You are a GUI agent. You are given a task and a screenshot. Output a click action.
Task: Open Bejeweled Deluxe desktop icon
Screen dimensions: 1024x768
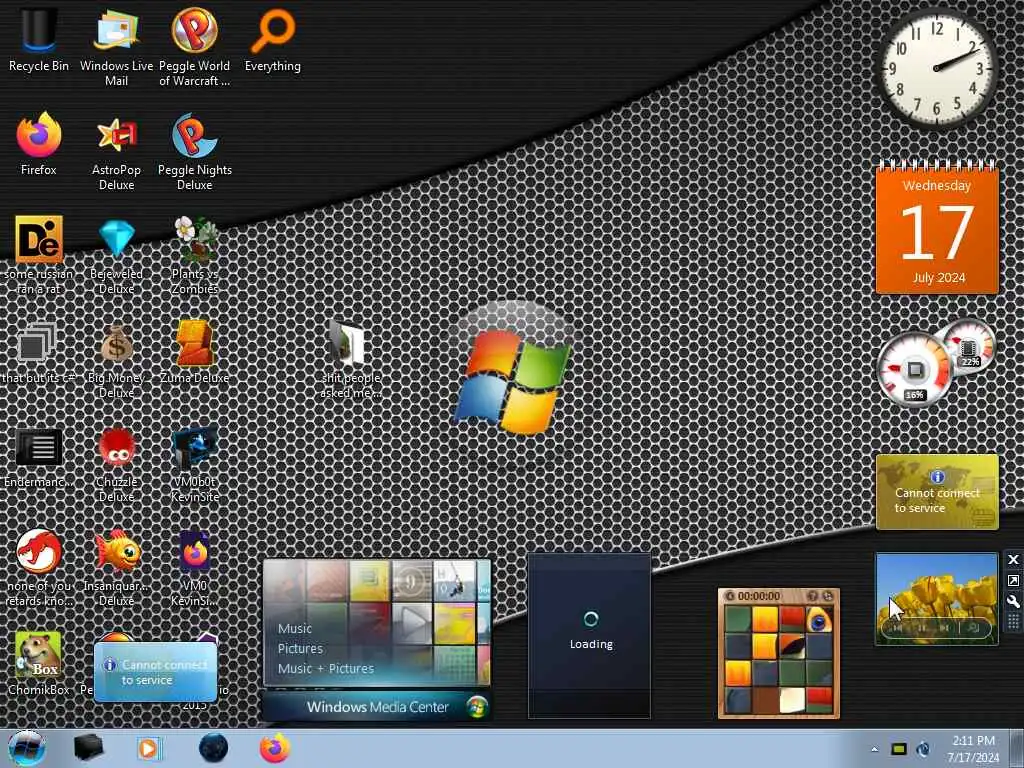[116, 255]
